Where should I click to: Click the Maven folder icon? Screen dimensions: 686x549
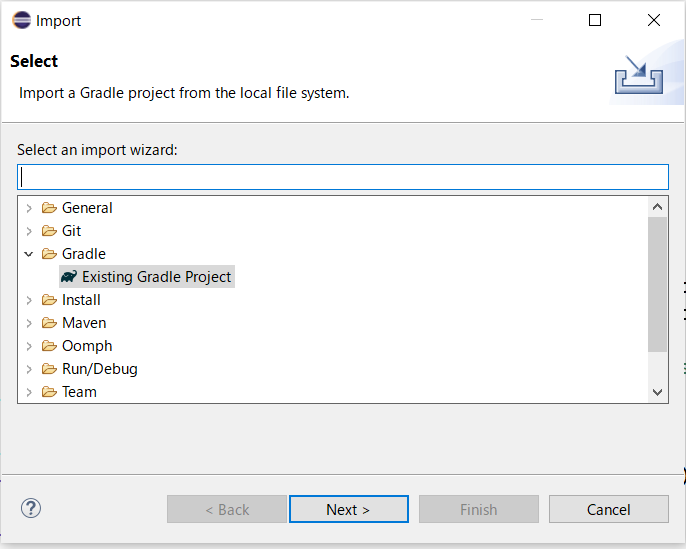pyautogui.click(x=49, y=323)
